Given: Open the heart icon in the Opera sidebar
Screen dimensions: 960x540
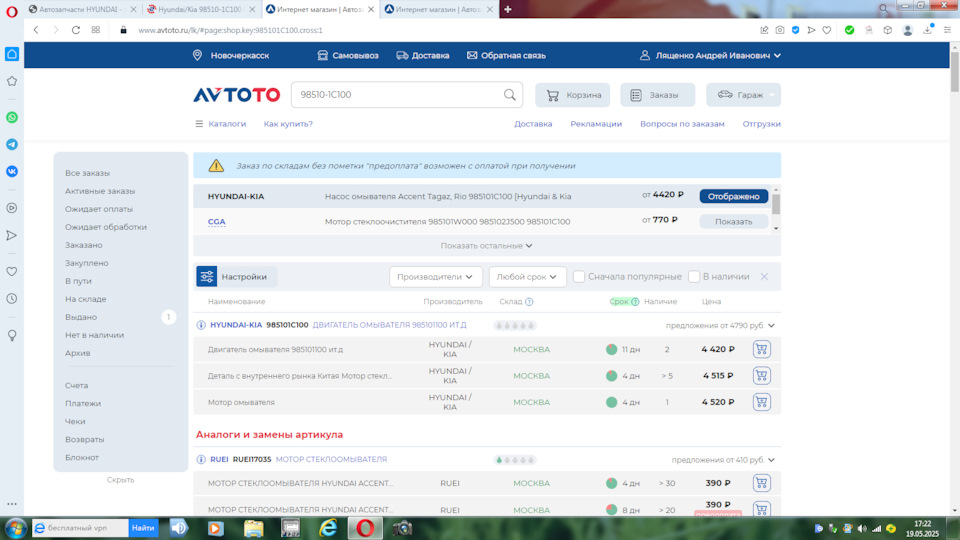Looking at the screenshot, I should [12, 272].
